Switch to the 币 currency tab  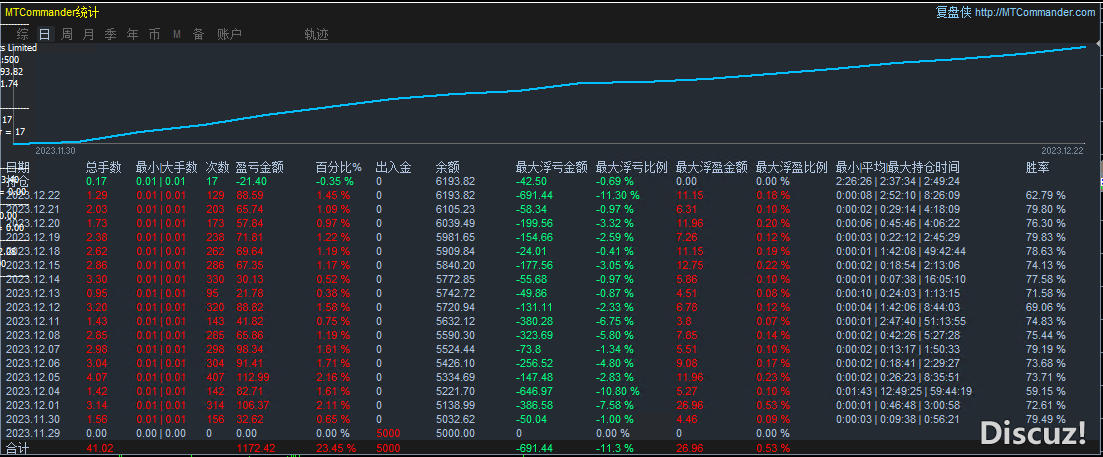(154, 34)
